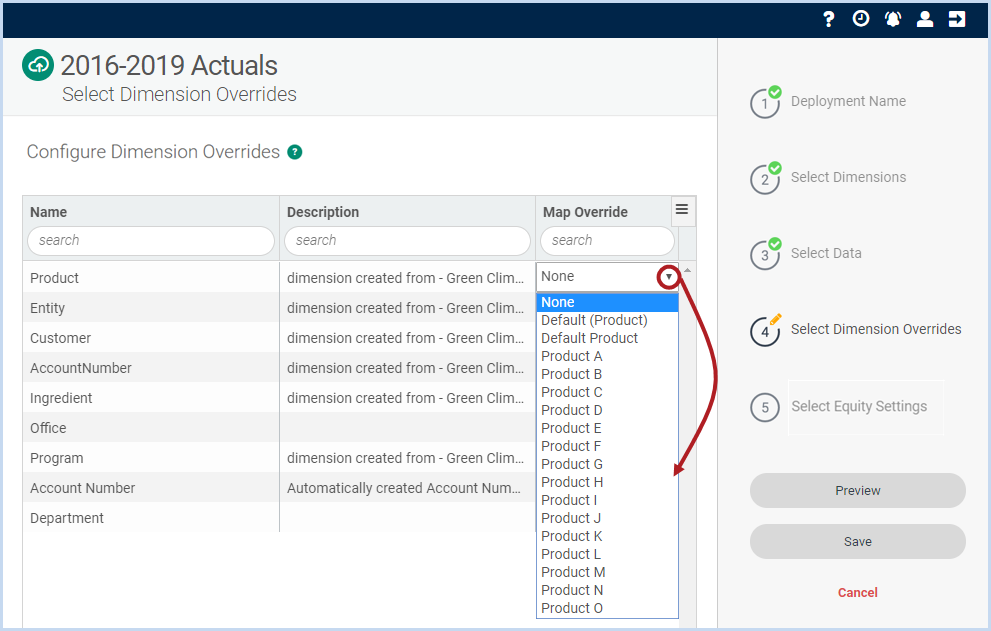Viewport: 991px width, 631px height.
Task: Select Default (Product) option
Action: 607,320
